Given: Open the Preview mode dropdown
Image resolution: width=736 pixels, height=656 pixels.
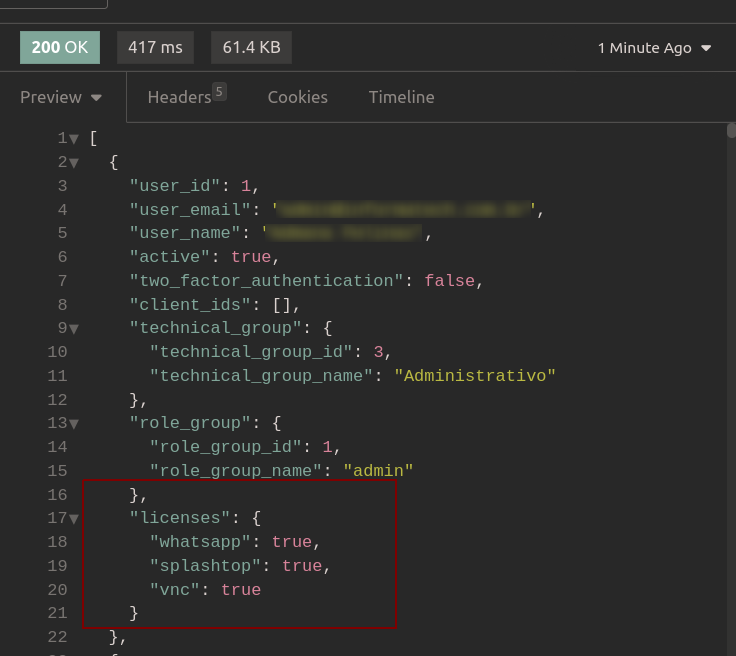Looking at the screenshot, I should (62, 97).
